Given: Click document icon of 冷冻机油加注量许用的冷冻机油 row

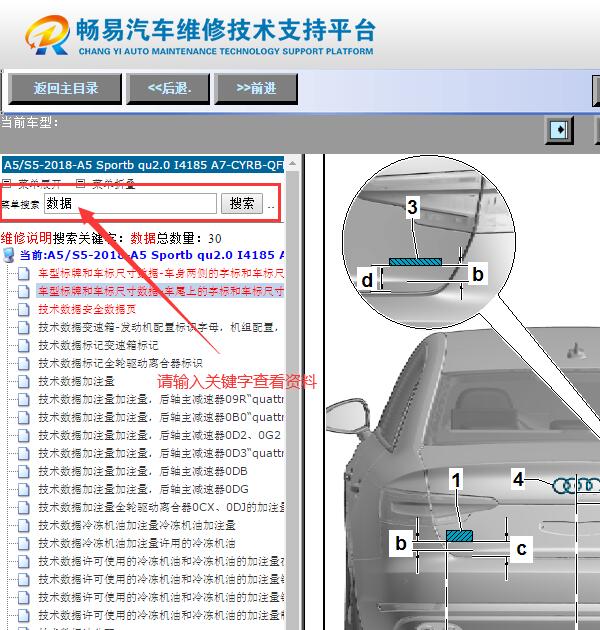Looking at the screenshot, I should click(24, 544).
